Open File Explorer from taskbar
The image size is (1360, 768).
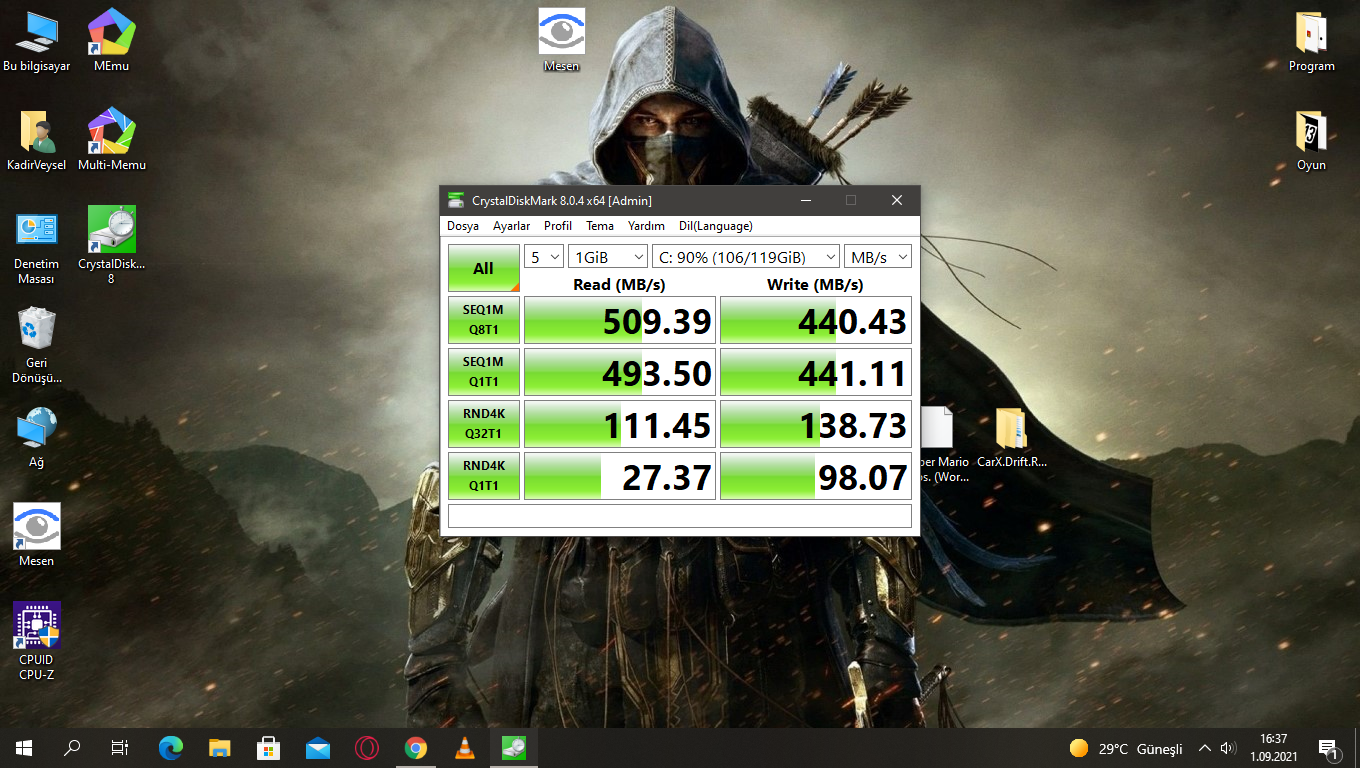pyautogui.click(x=220, y=748)
